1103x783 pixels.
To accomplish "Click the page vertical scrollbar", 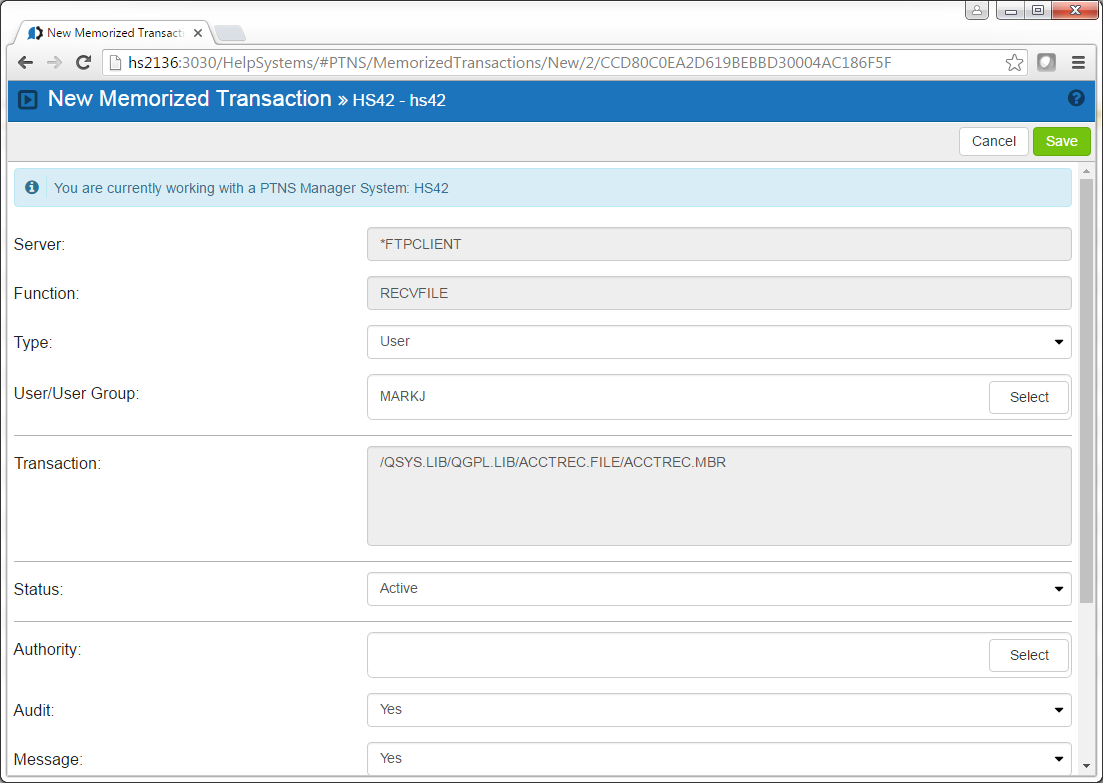I will pyautogui.click(x=1087, y=390).
